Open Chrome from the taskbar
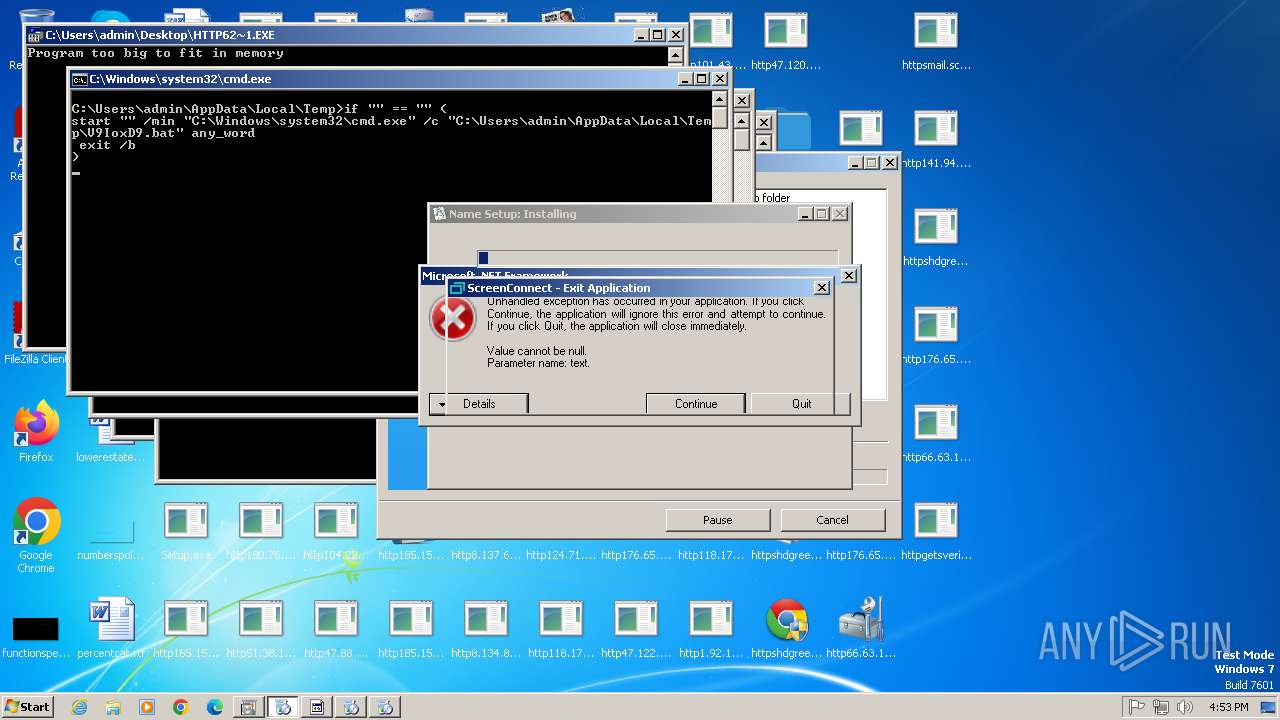The image size is (1280, 720). pos(181,707)
